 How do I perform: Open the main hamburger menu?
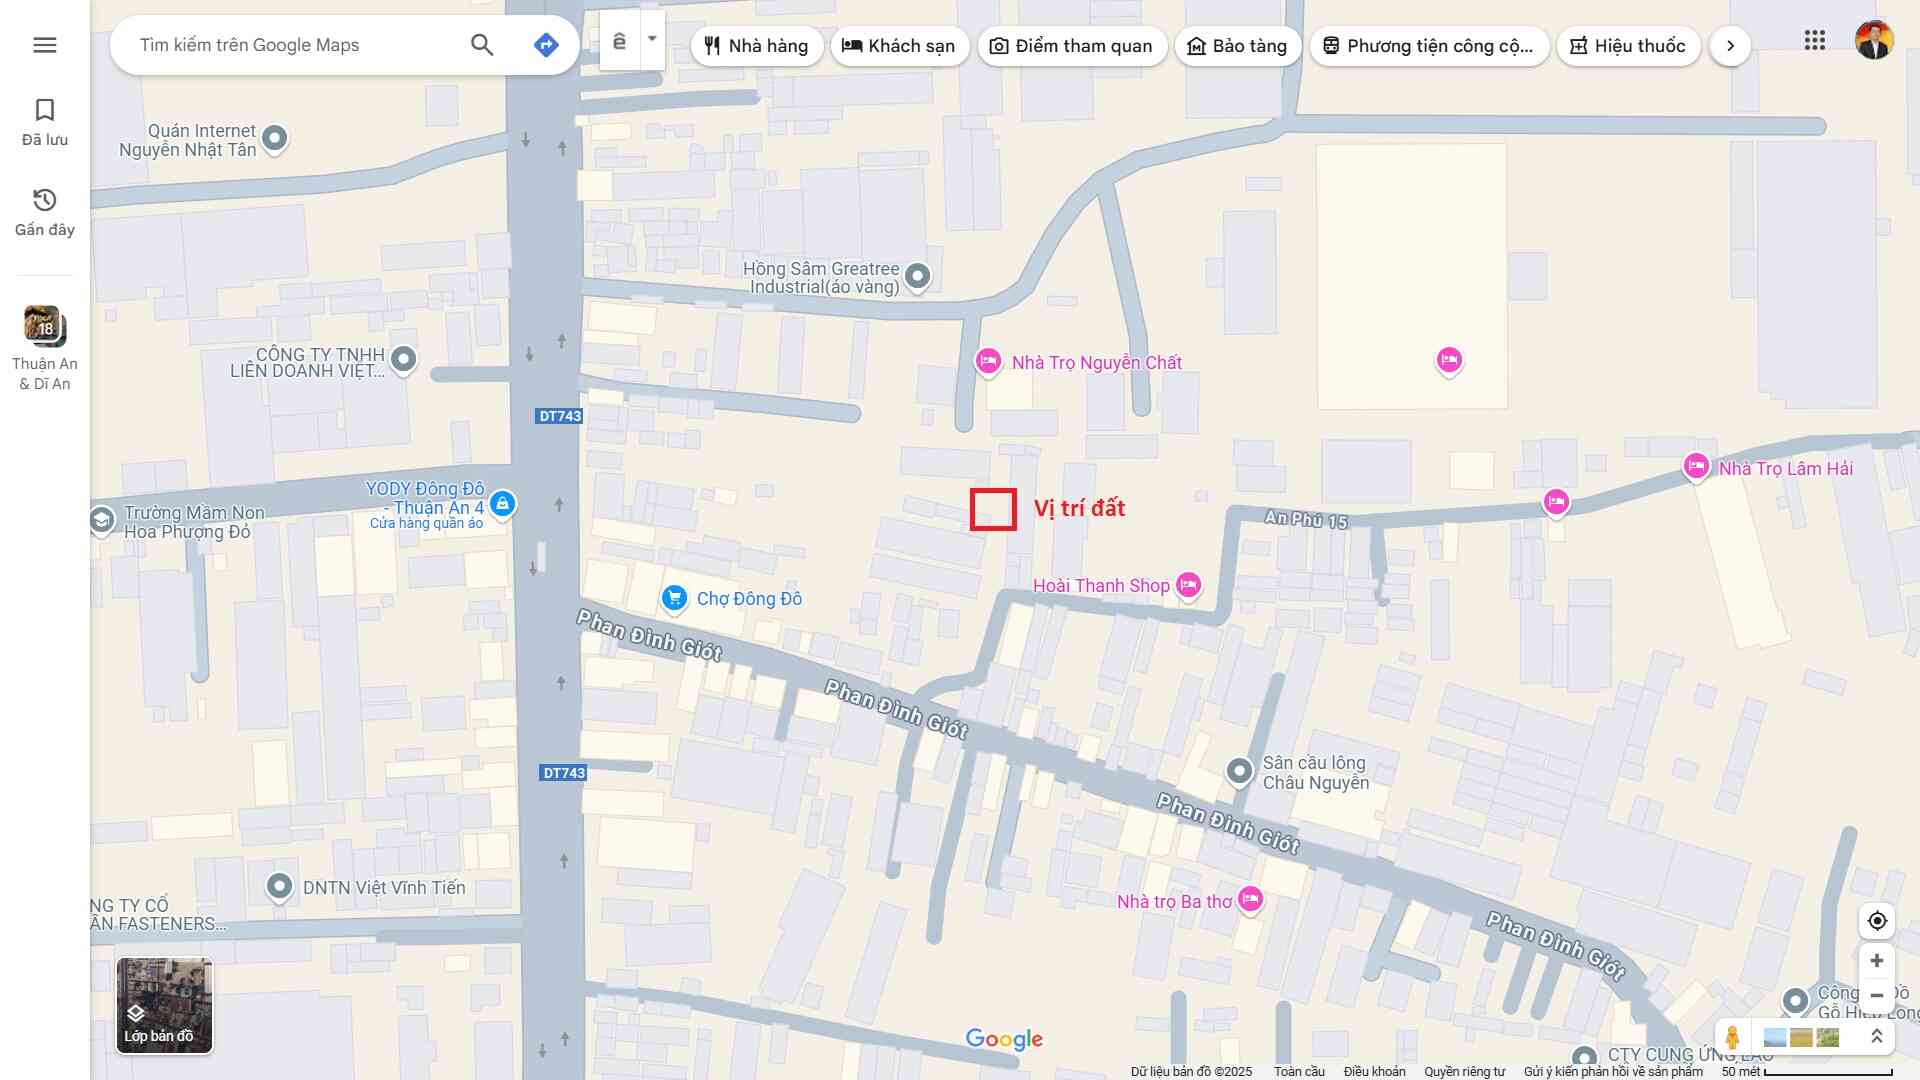pos(44,45)
